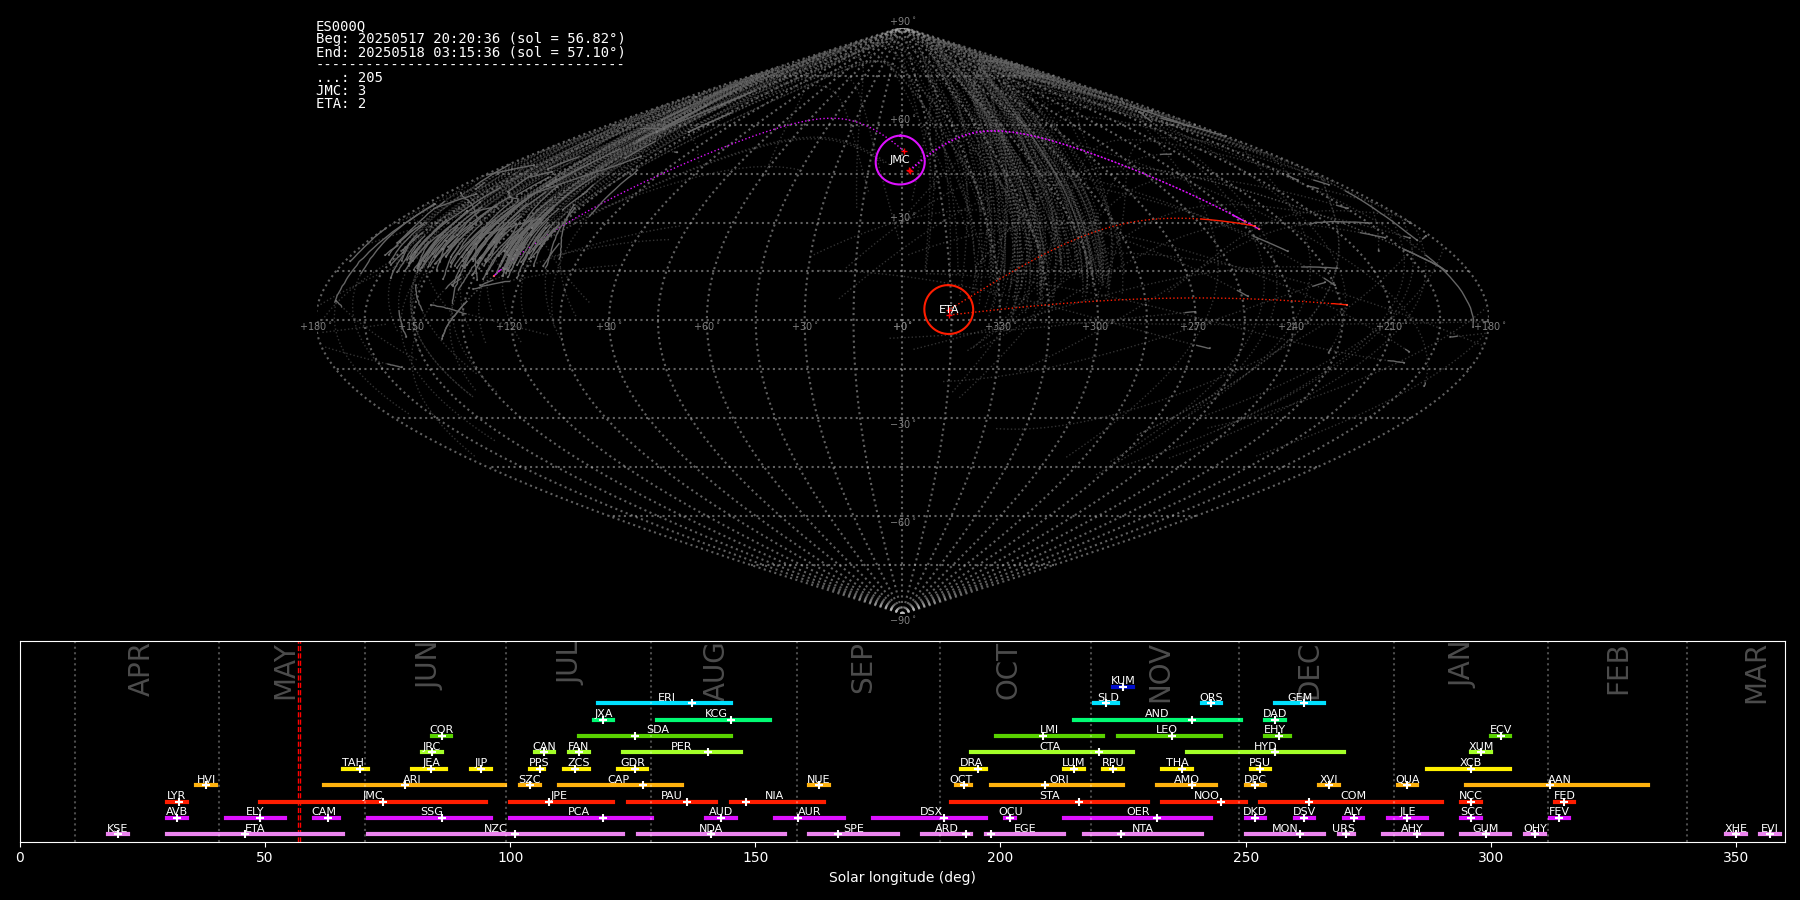Click the red ETA radiant circle on sky map
Viewport: 1800px width, 900px height.
tap(949, 310)
